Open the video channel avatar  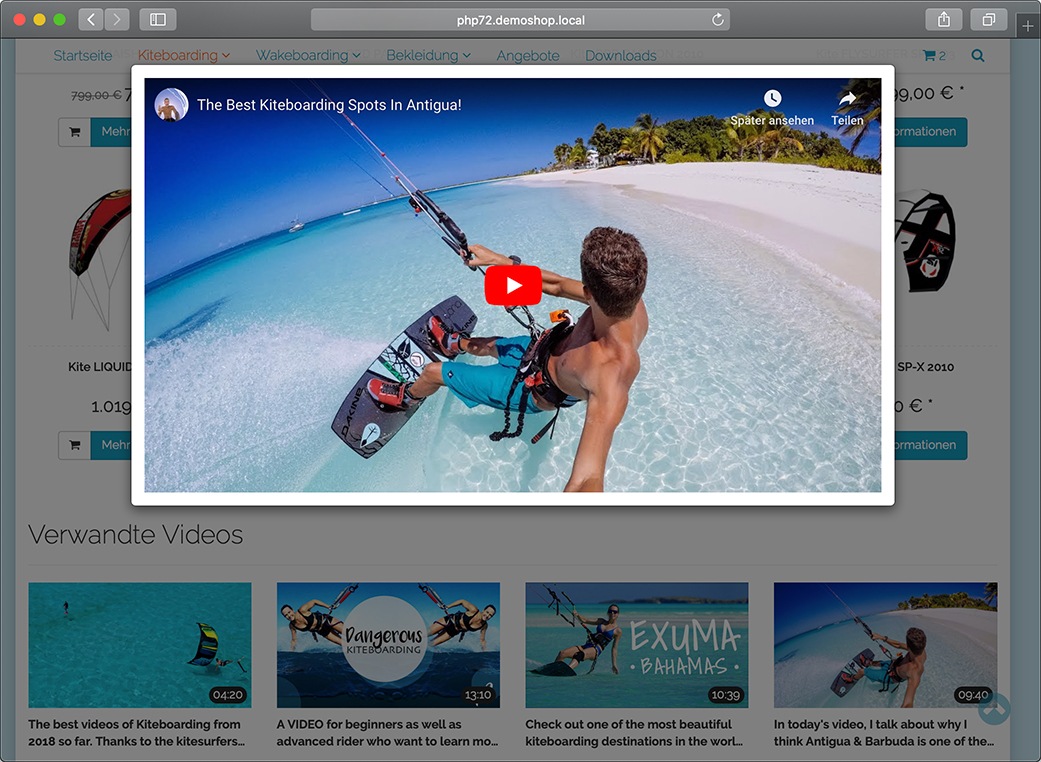coord(171,105)
